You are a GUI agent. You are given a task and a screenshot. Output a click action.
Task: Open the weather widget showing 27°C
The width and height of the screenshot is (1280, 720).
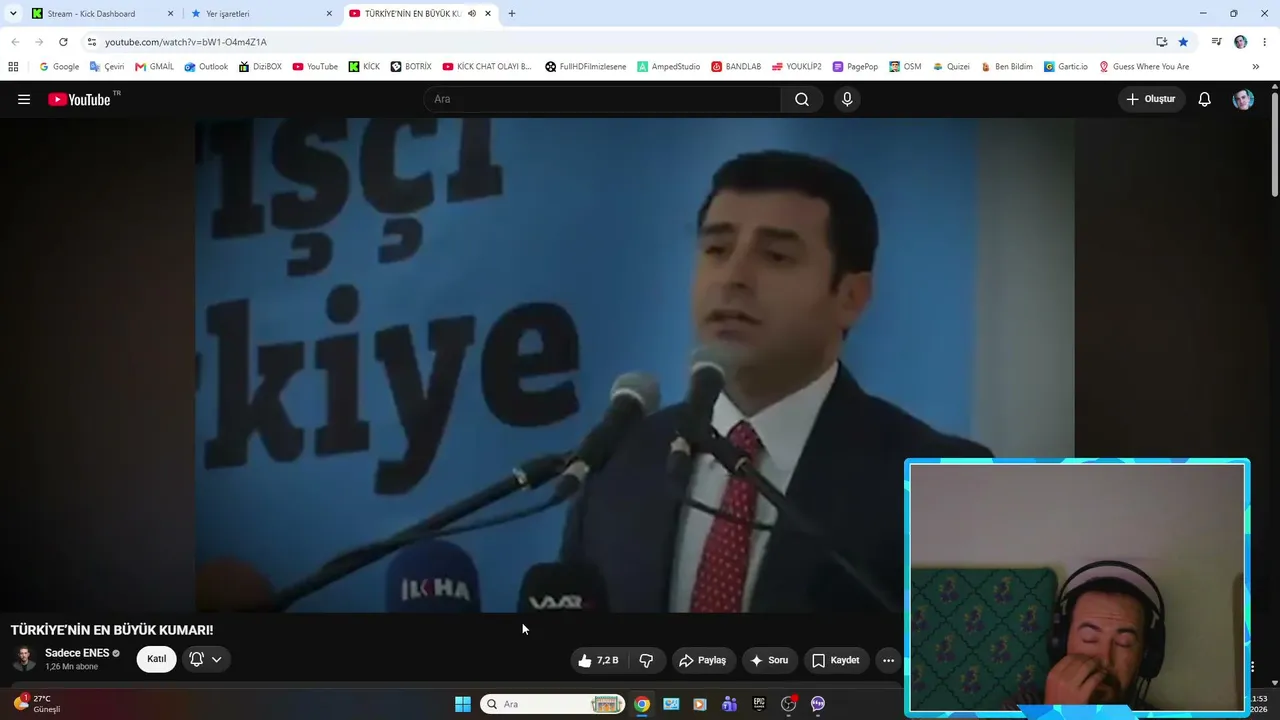[x=38, y=704]
